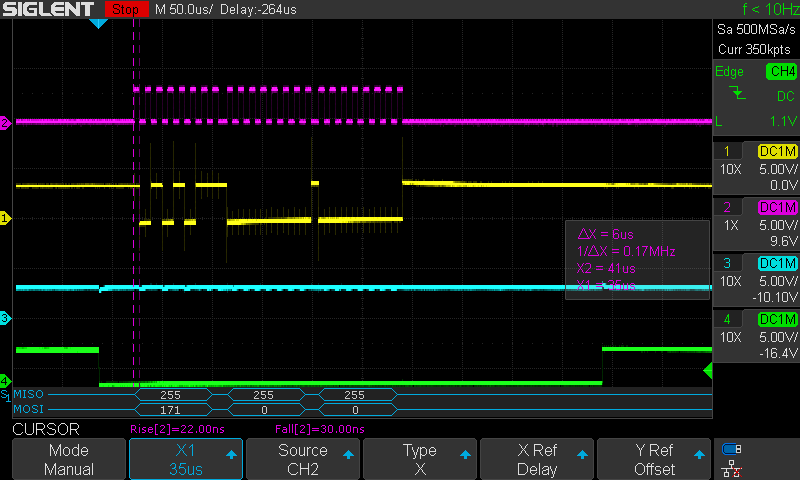
Task: Click the MOSI decode row label
Action: (x=29, y=409)
